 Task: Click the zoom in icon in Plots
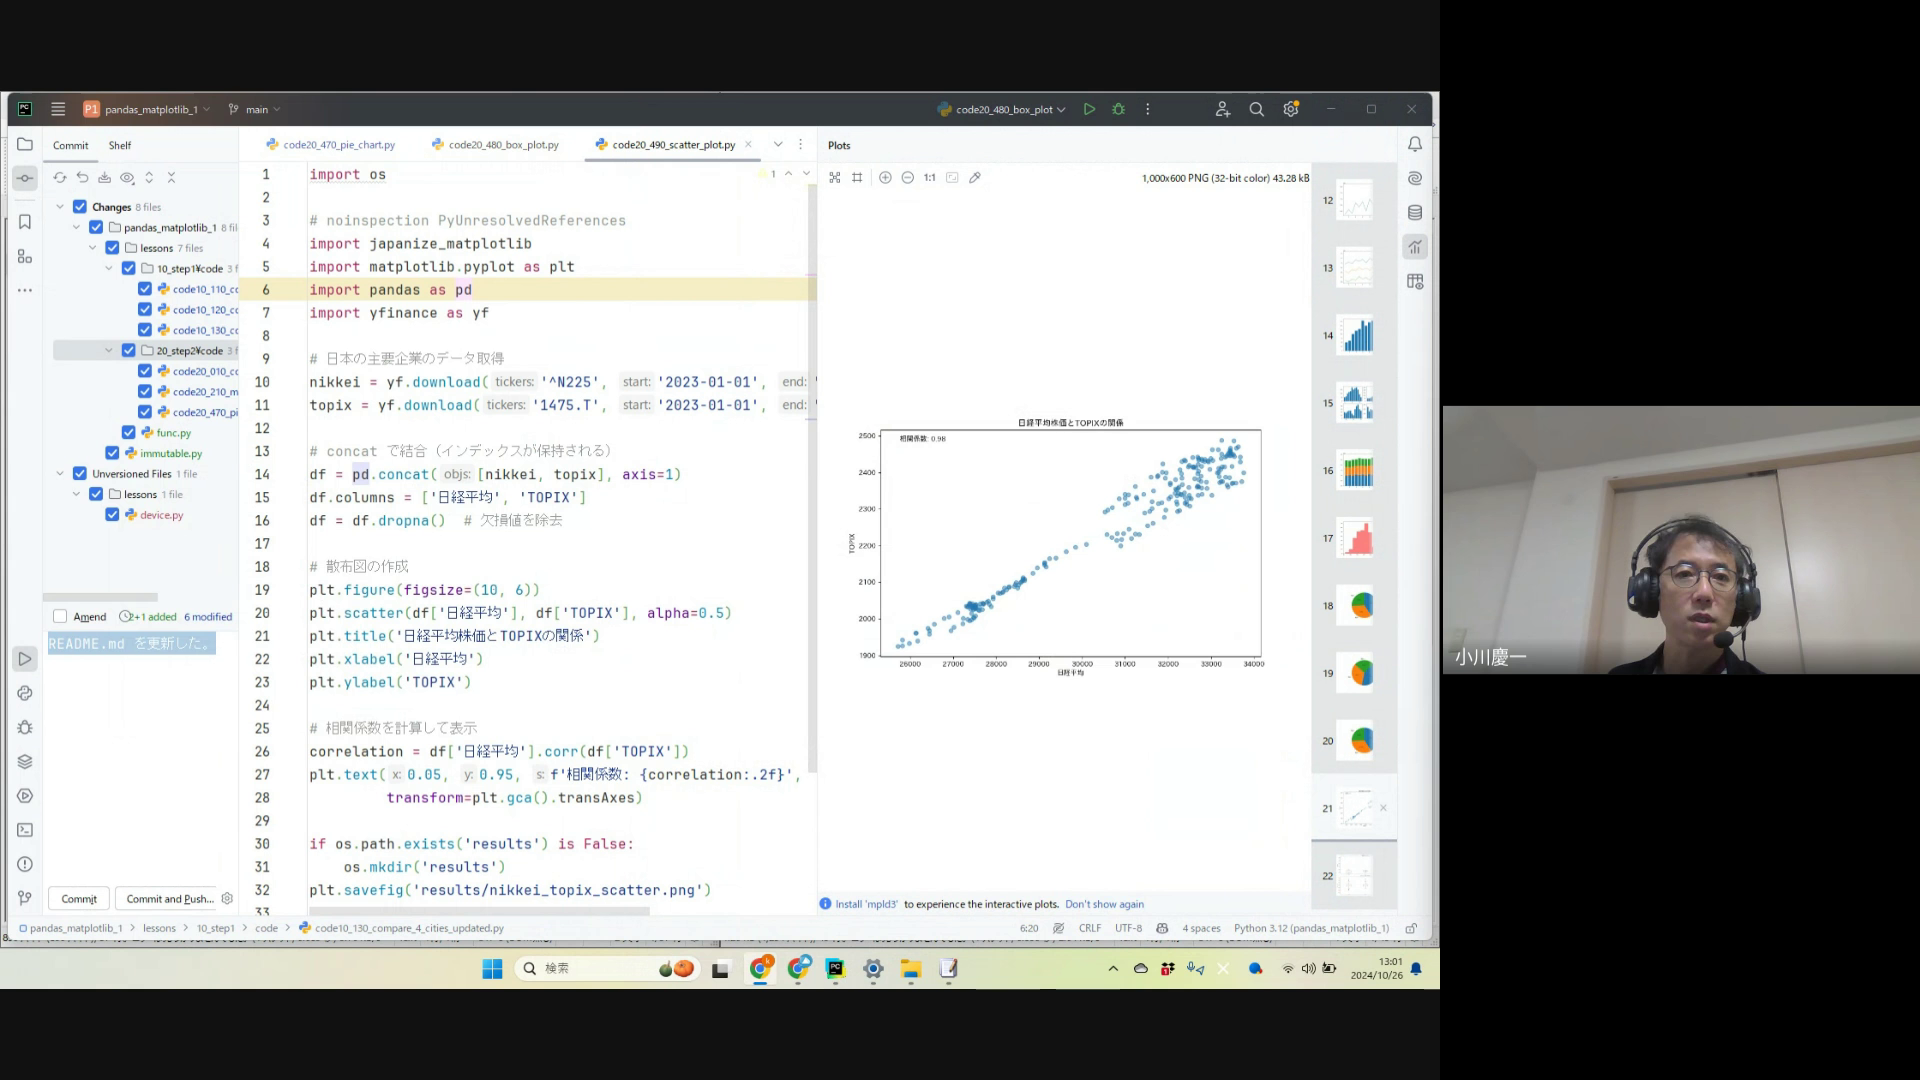coord(885,177)
